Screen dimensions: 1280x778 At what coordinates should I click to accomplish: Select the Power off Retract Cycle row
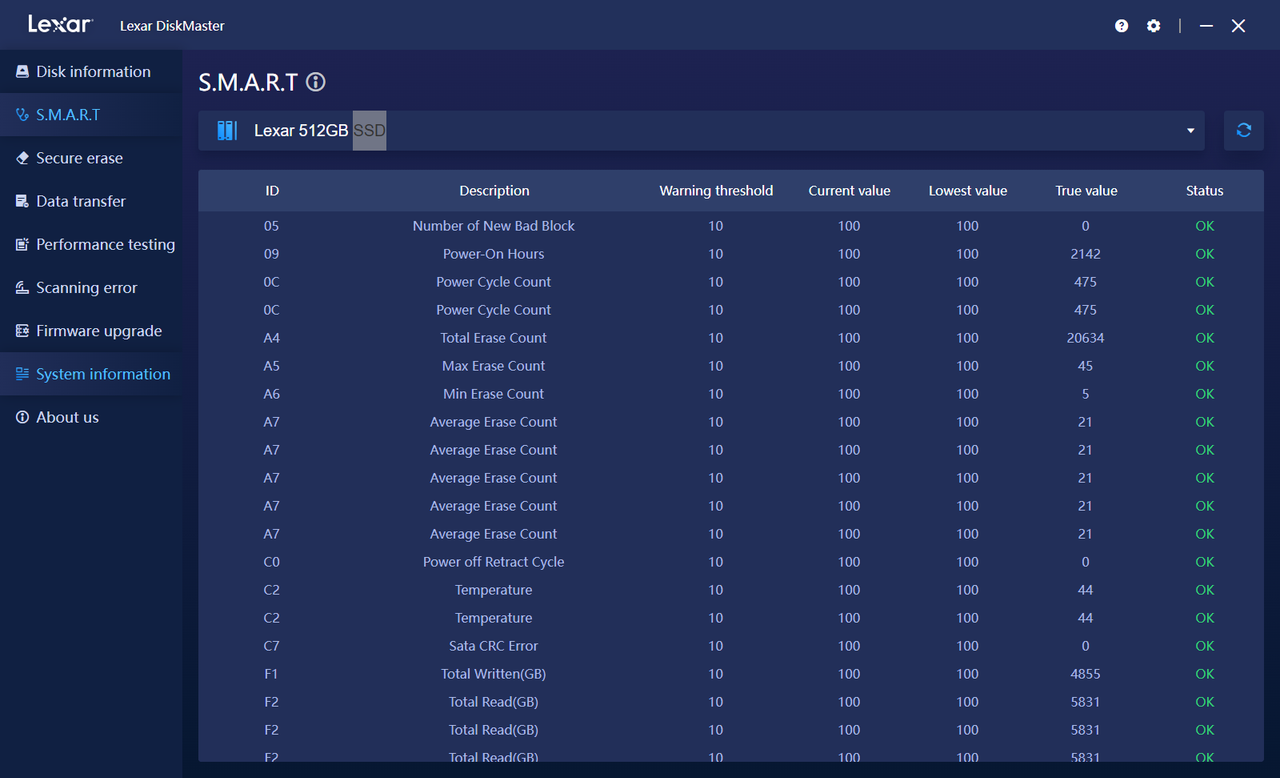[x=731, y=562]
